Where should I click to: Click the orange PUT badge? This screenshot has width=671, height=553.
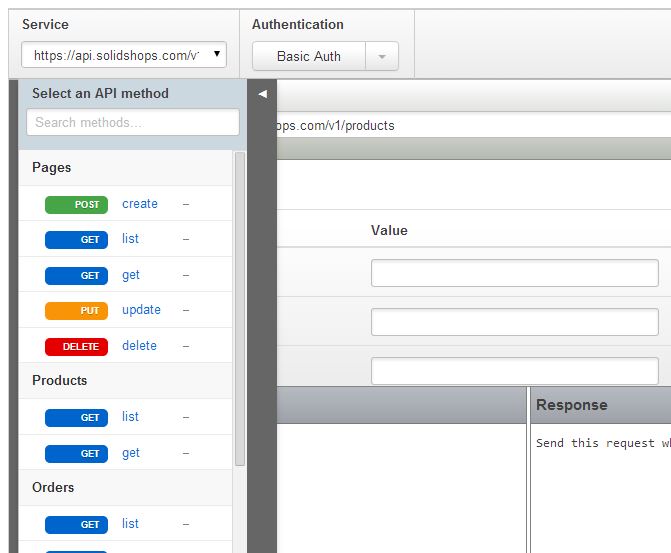pyautogui.click(x=76, y=311)
